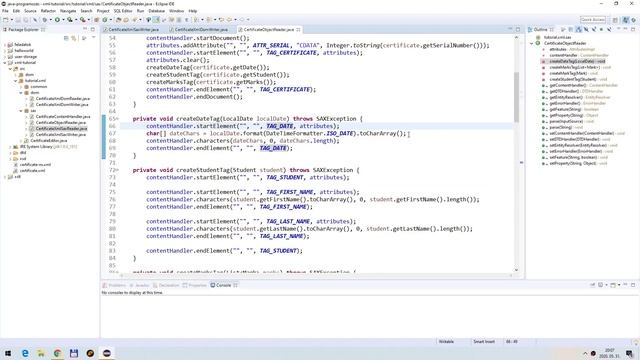
Task: Click the New Java Class toolbar icon
Action: point(105,20)
